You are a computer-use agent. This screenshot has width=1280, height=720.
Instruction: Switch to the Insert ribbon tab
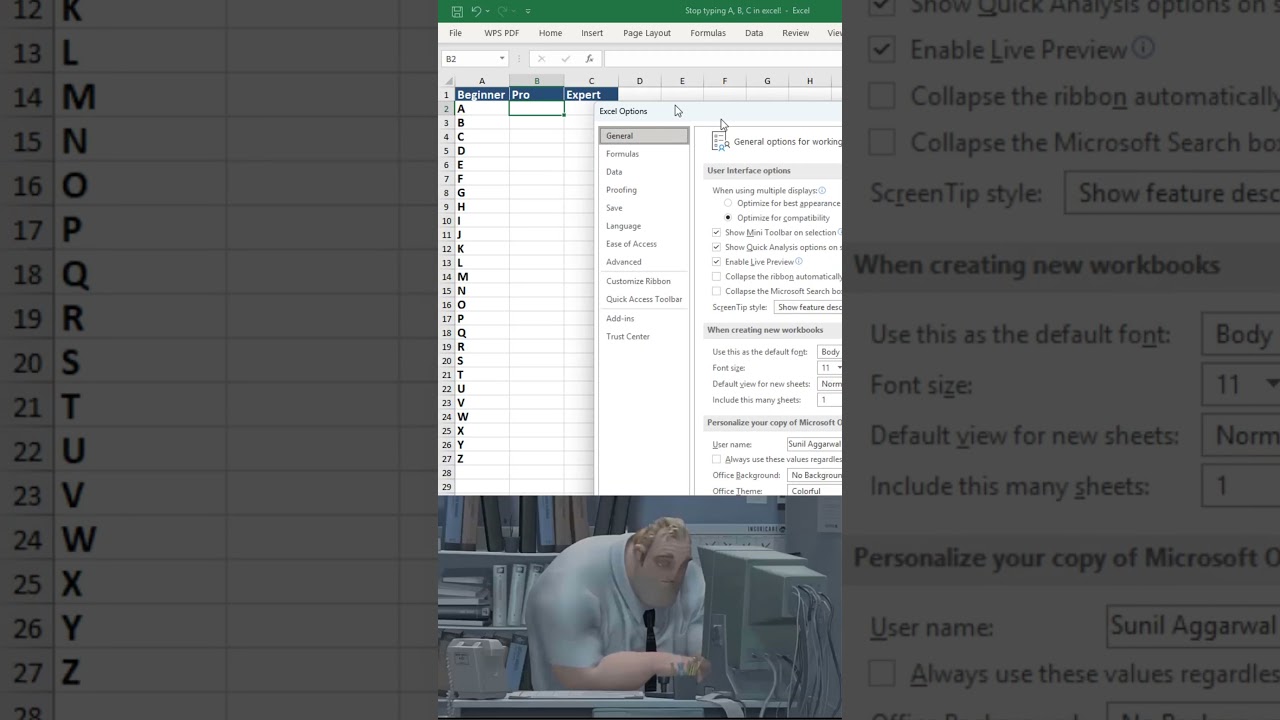tap(592, 33)
